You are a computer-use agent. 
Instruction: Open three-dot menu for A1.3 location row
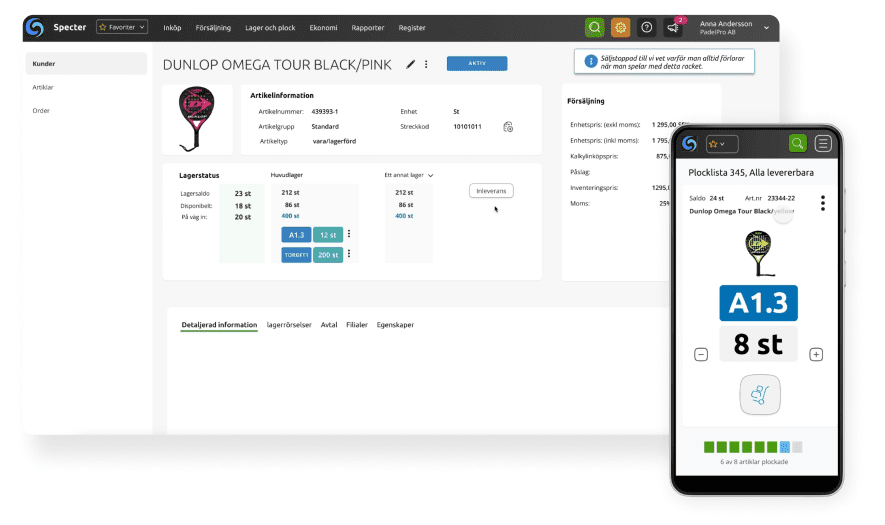(349, 234)
